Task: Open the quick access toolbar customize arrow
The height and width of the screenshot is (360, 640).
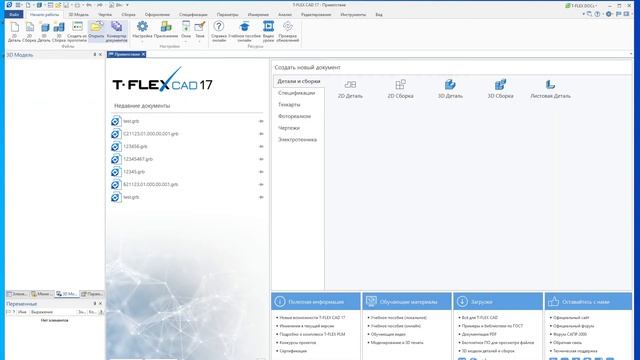Action: pos(127,5)
